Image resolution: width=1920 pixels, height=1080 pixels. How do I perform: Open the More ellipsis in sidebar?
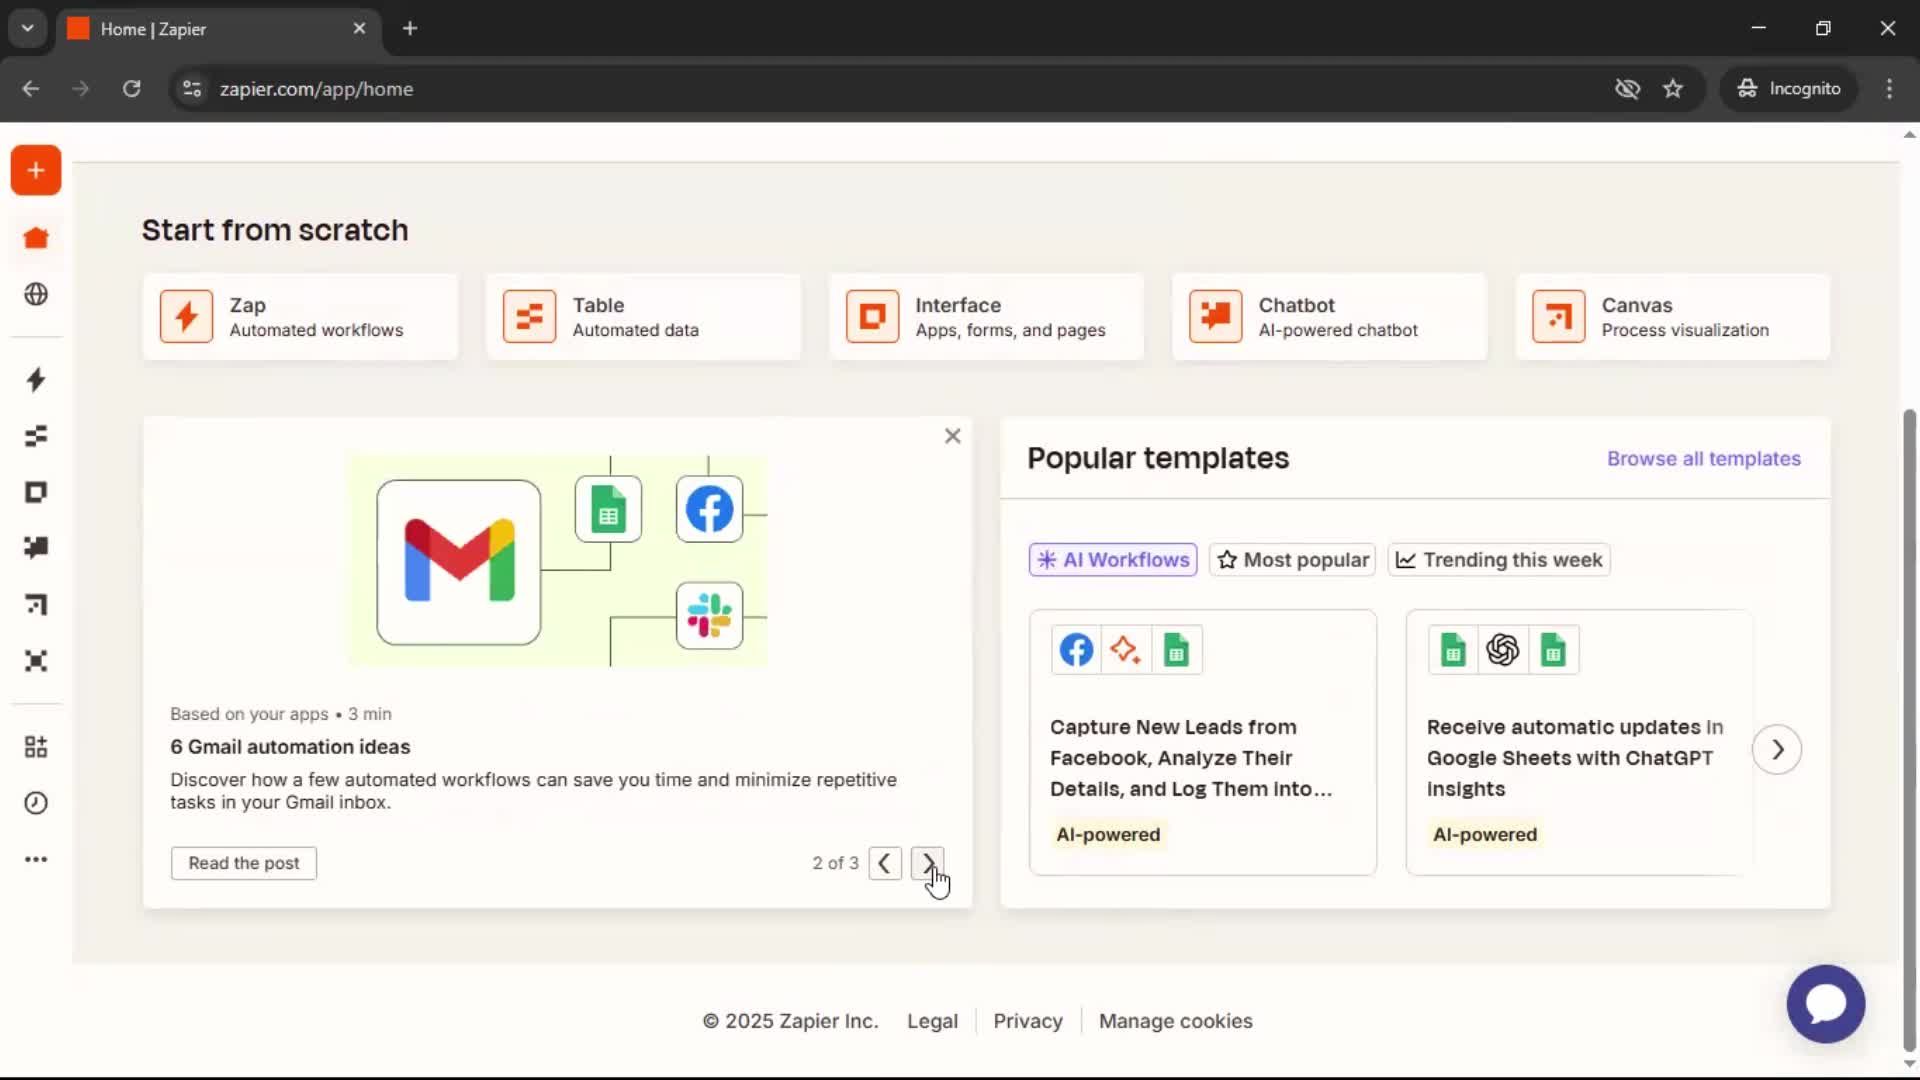[x=36, y=859]
